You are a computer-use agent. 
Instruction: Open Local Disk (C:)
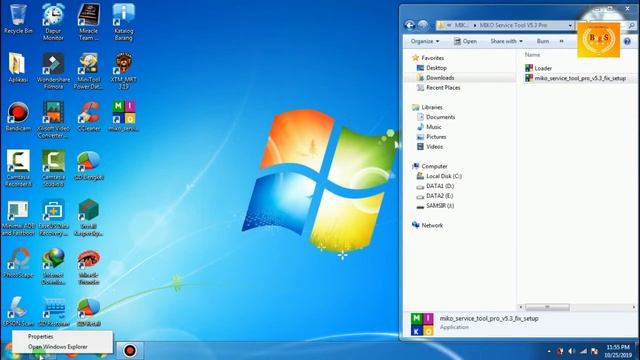point(439,176)
